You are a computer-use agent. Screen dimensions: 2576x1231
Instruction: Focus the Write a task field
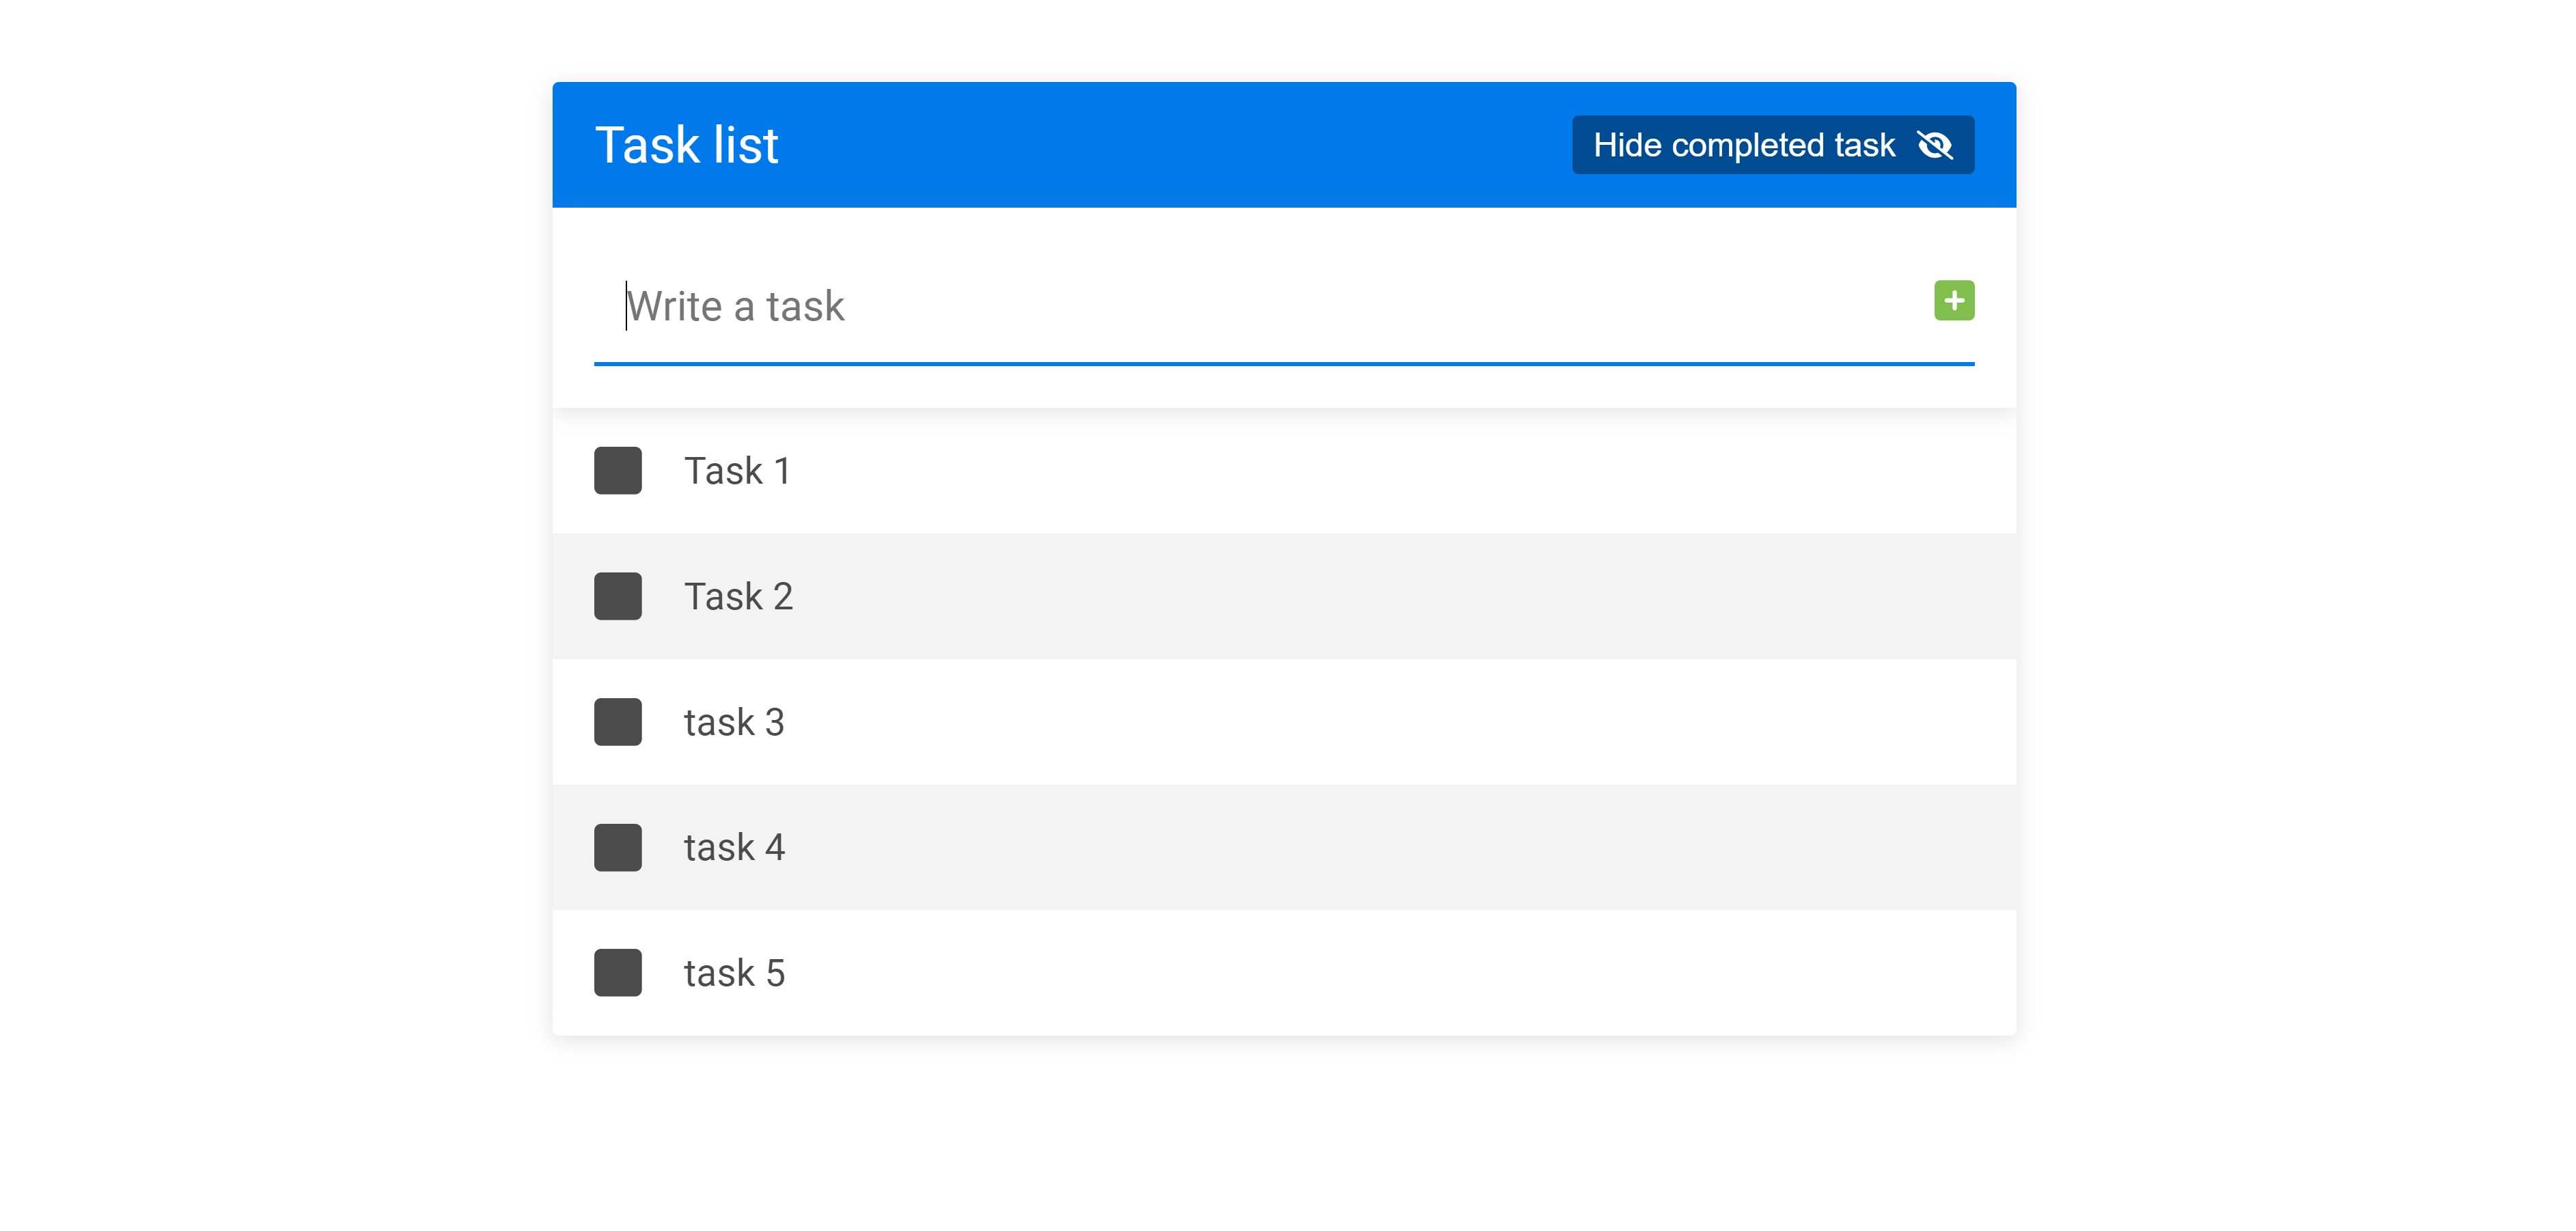(x=1200, y=306)
